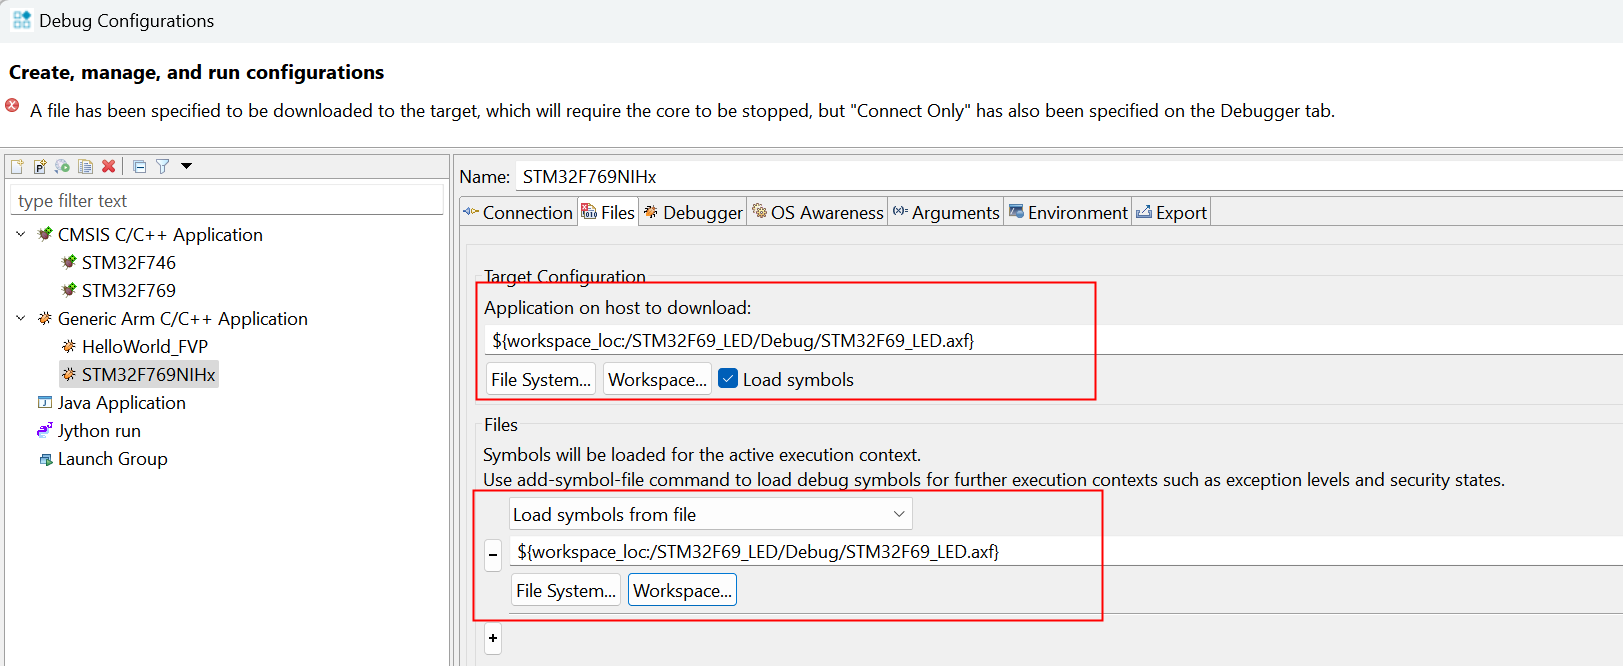Remove the symbol file entry with minus button
The height and width of the screenshot is (666, 1623).
click(x=493, y=554)
